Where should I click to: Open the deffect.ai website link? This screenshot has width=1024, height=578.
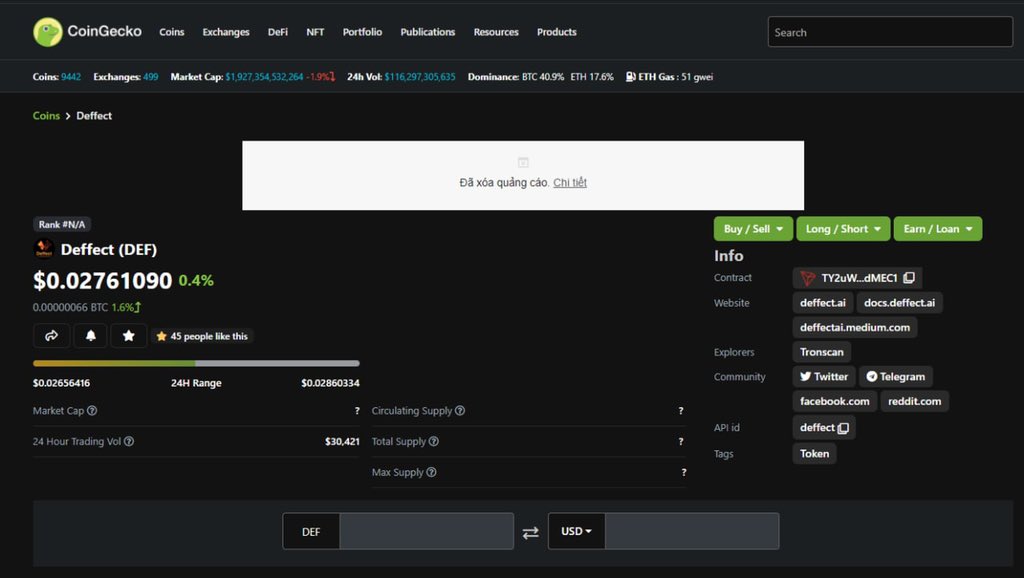point(823,302)
